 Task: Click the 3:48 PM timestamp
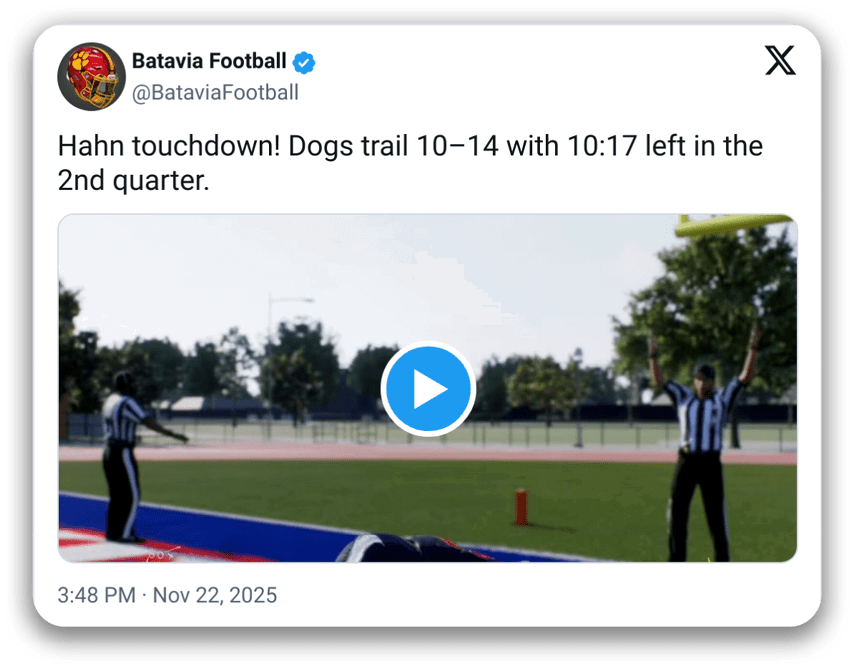coord(96,595)
